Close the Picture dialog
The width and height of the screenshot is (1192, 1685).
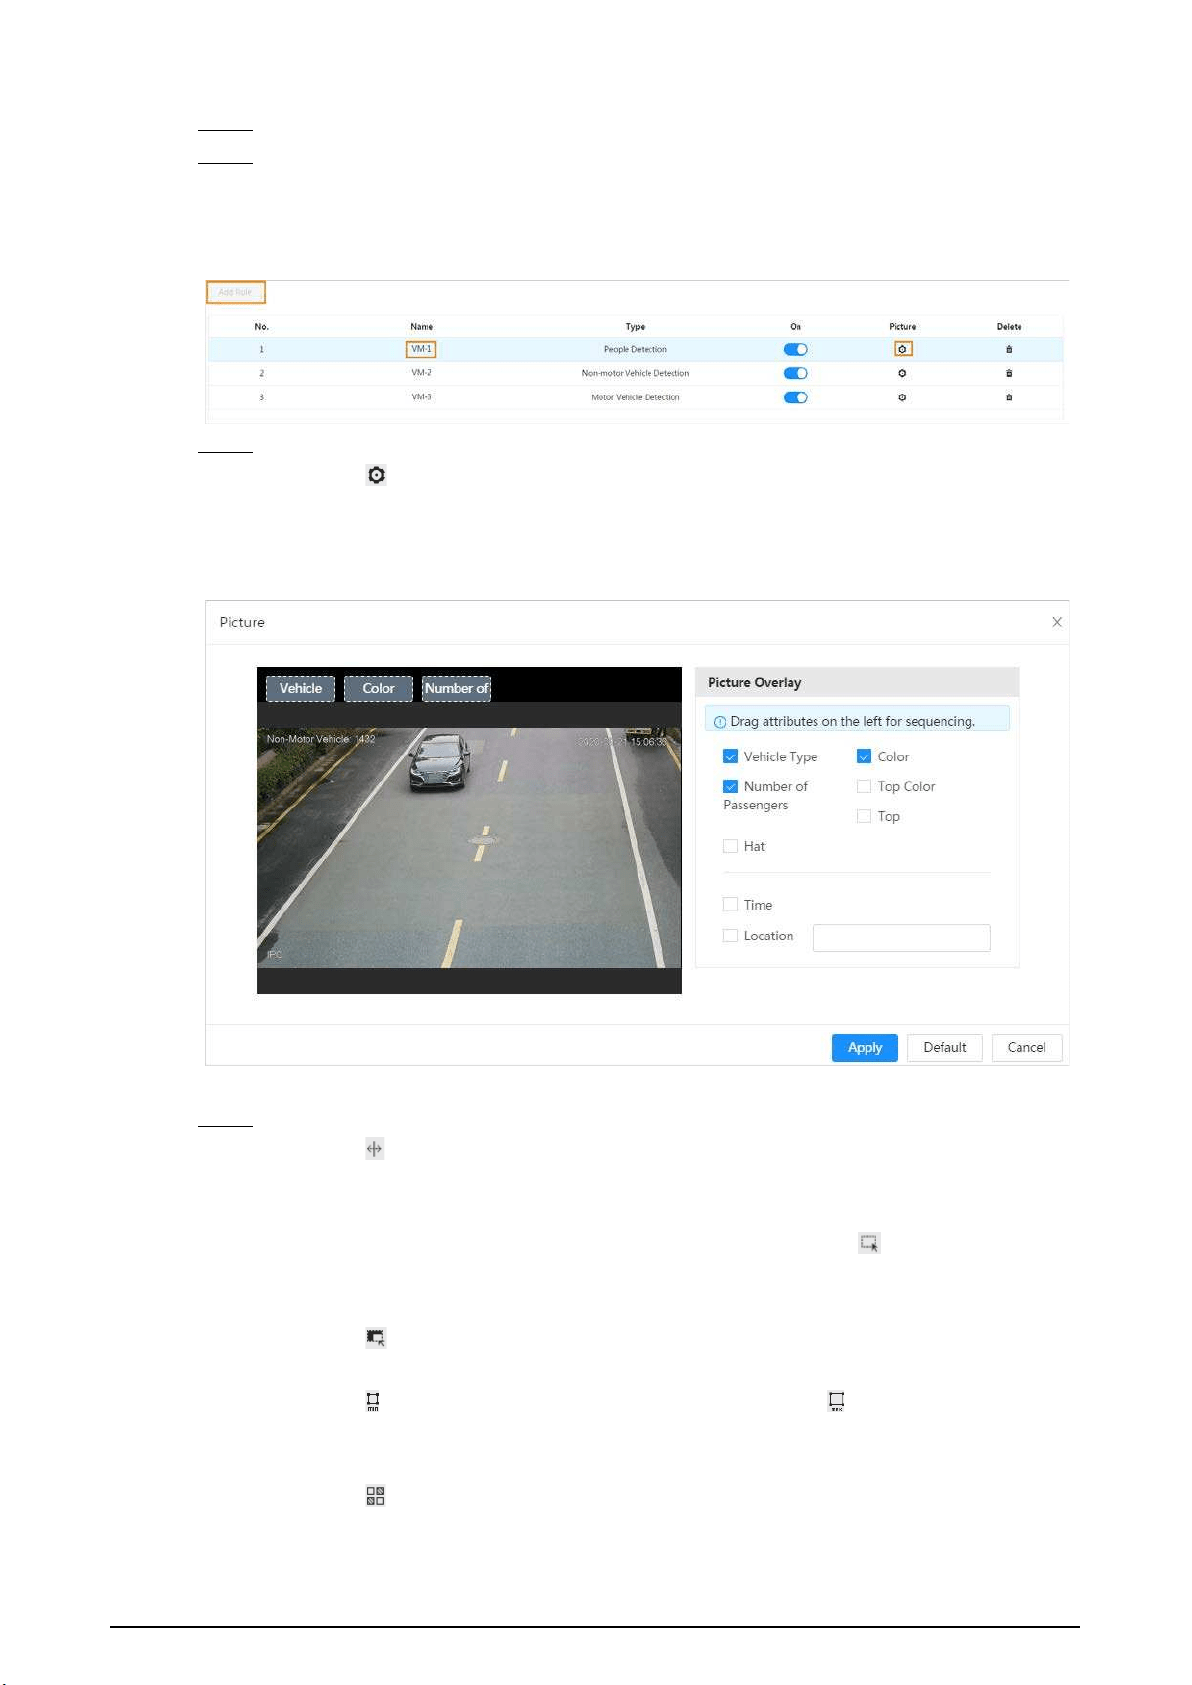(x=1057, y=622)
